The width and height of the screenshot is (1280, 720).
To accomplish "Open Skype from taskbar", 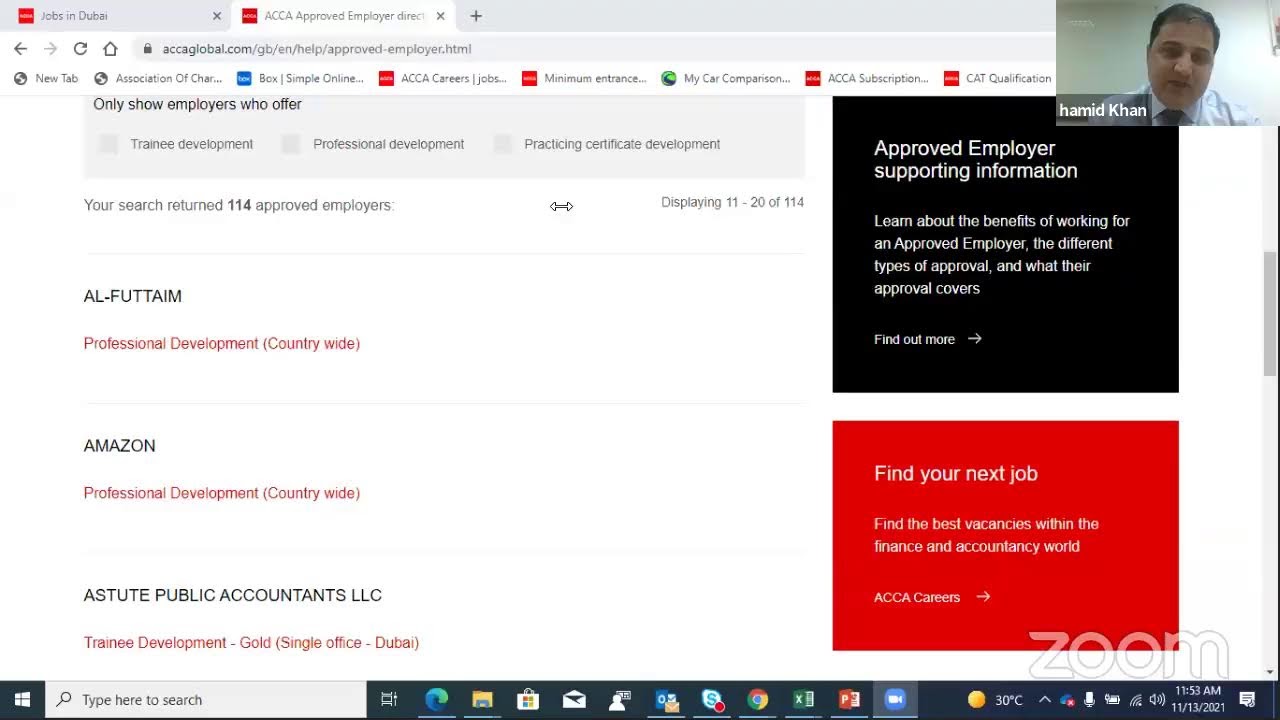I will click(712, 699).
